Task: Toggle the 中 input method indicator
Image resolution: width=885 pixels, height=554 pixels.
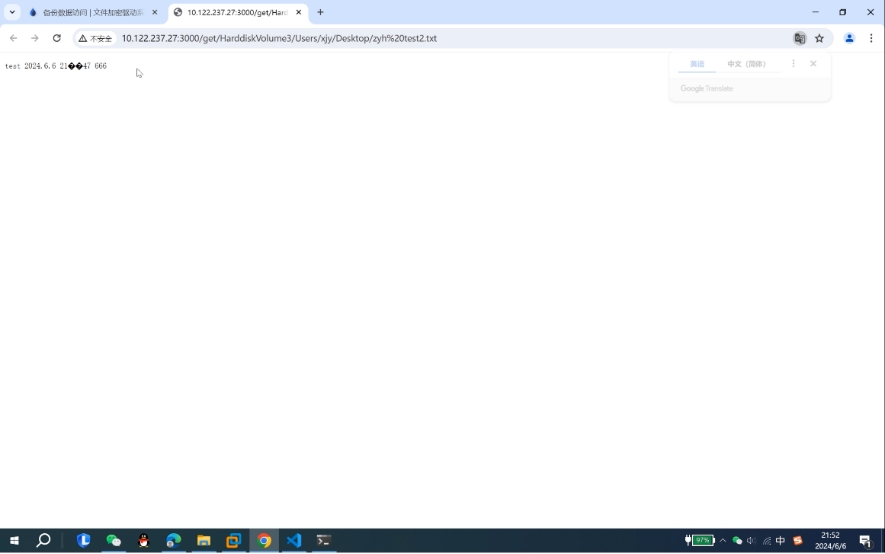Action: (x=780, y=540)
